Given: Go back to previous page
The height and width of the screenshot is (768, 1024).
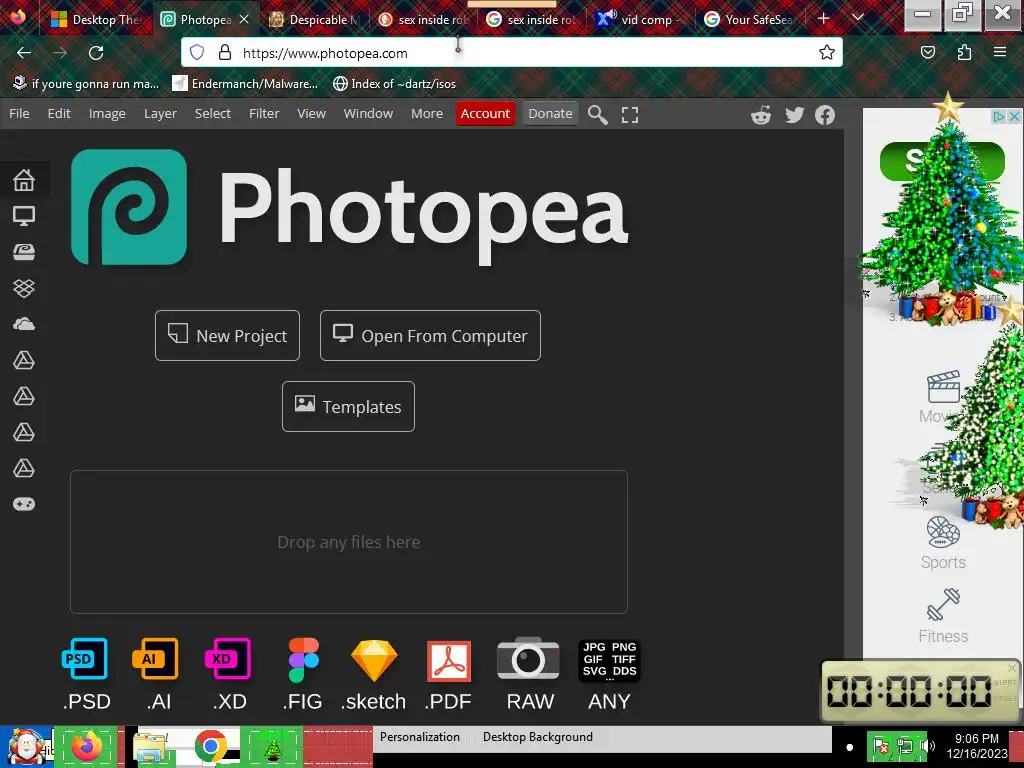Looking at the screenshot, I should [24, 53].
